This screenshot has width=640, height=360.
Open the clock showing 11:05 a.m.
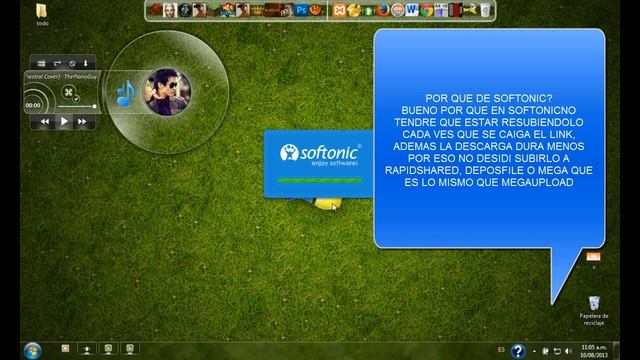[594, 351]
